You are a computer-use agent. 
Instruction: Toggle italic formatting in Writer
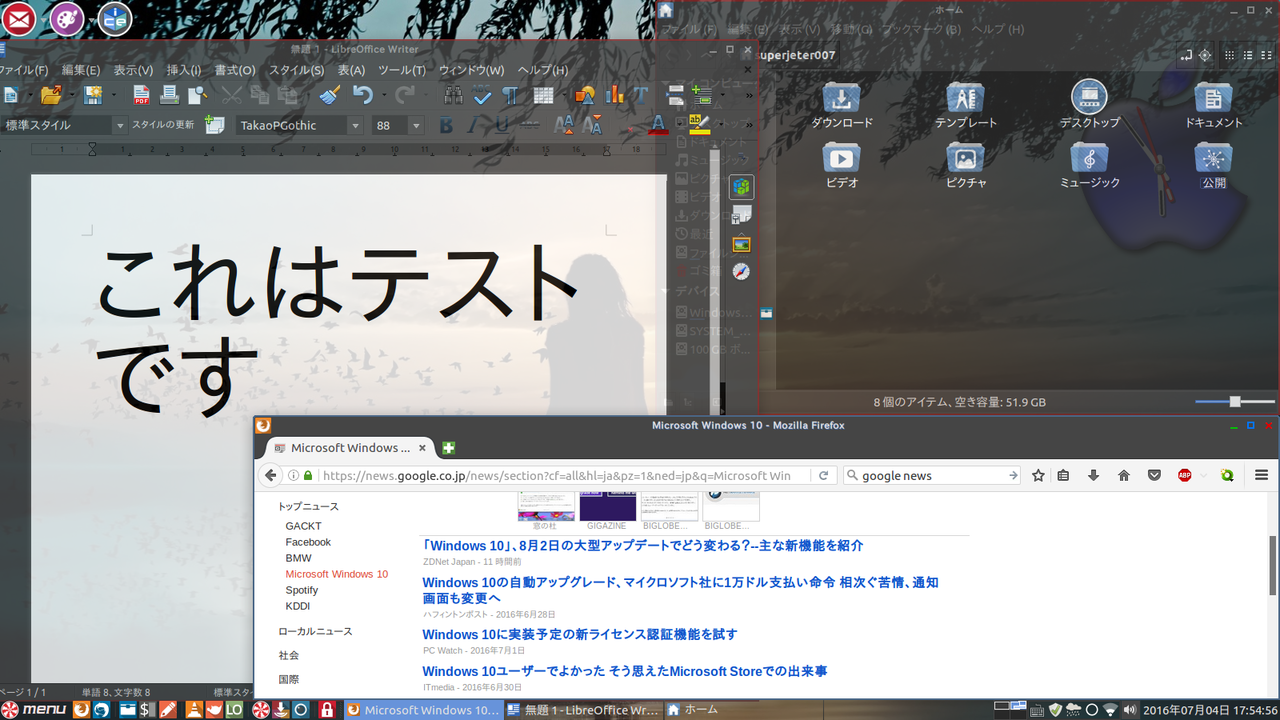pos(473,125)
